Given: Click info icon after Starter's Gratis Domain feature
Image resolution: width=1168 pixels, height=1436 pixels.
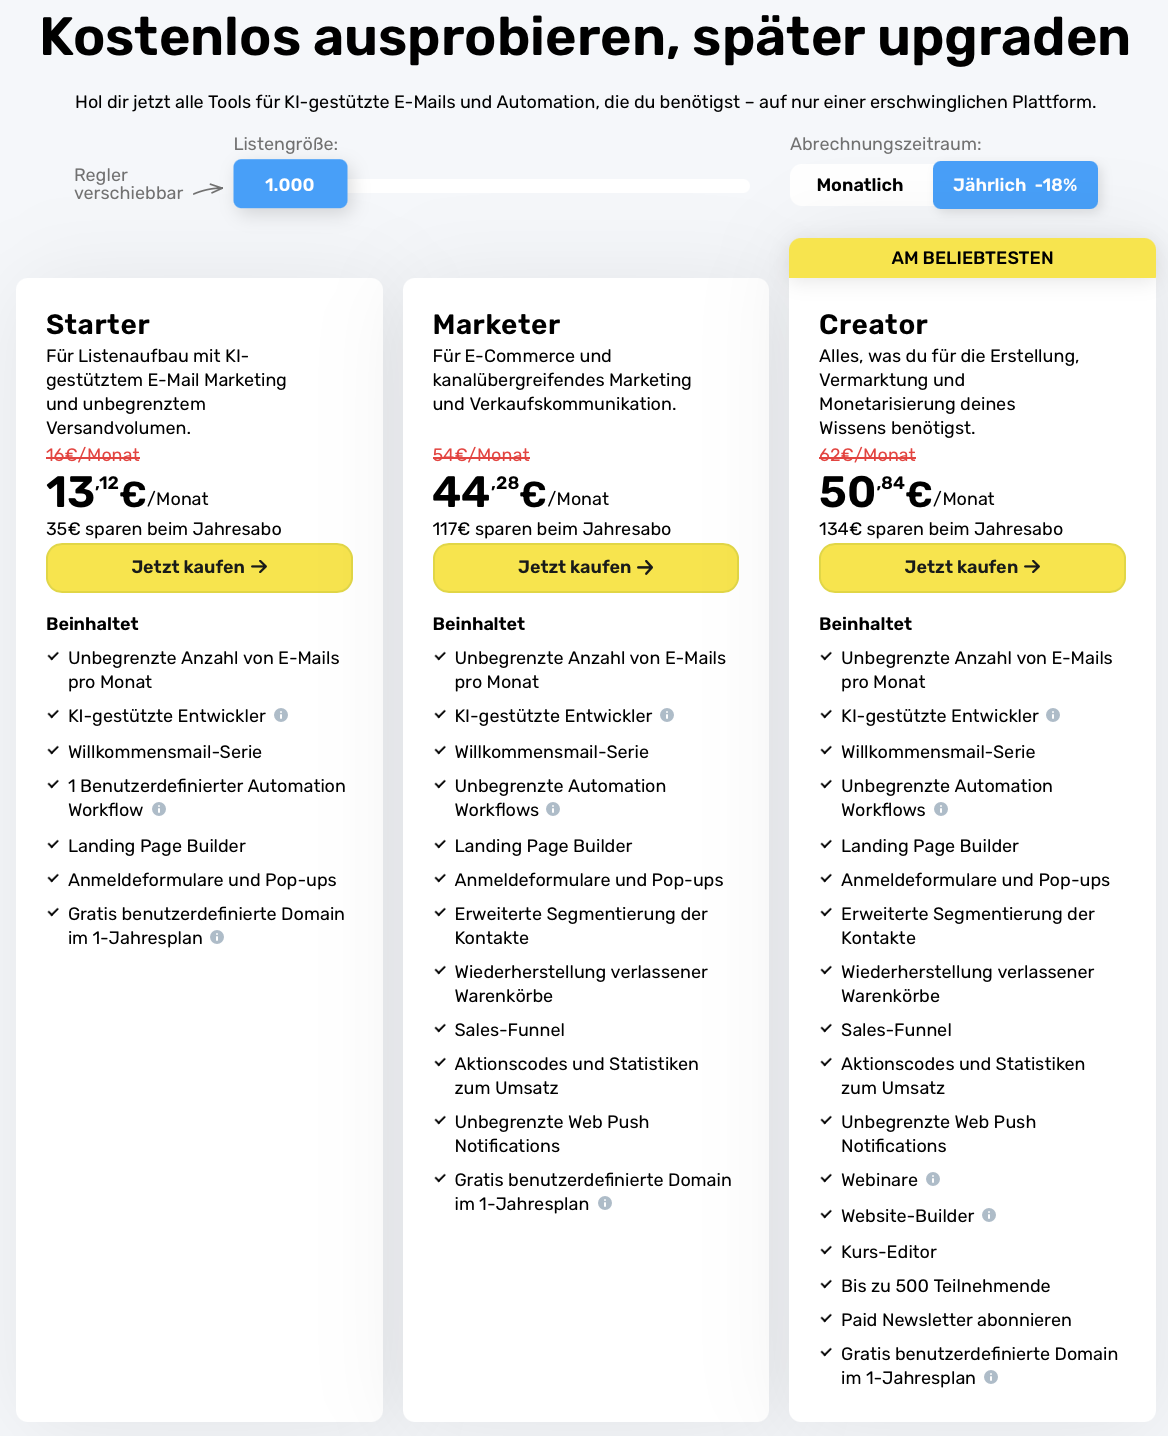Looking at the screenshot, I should pyautogui.click(x=217, y=937).
